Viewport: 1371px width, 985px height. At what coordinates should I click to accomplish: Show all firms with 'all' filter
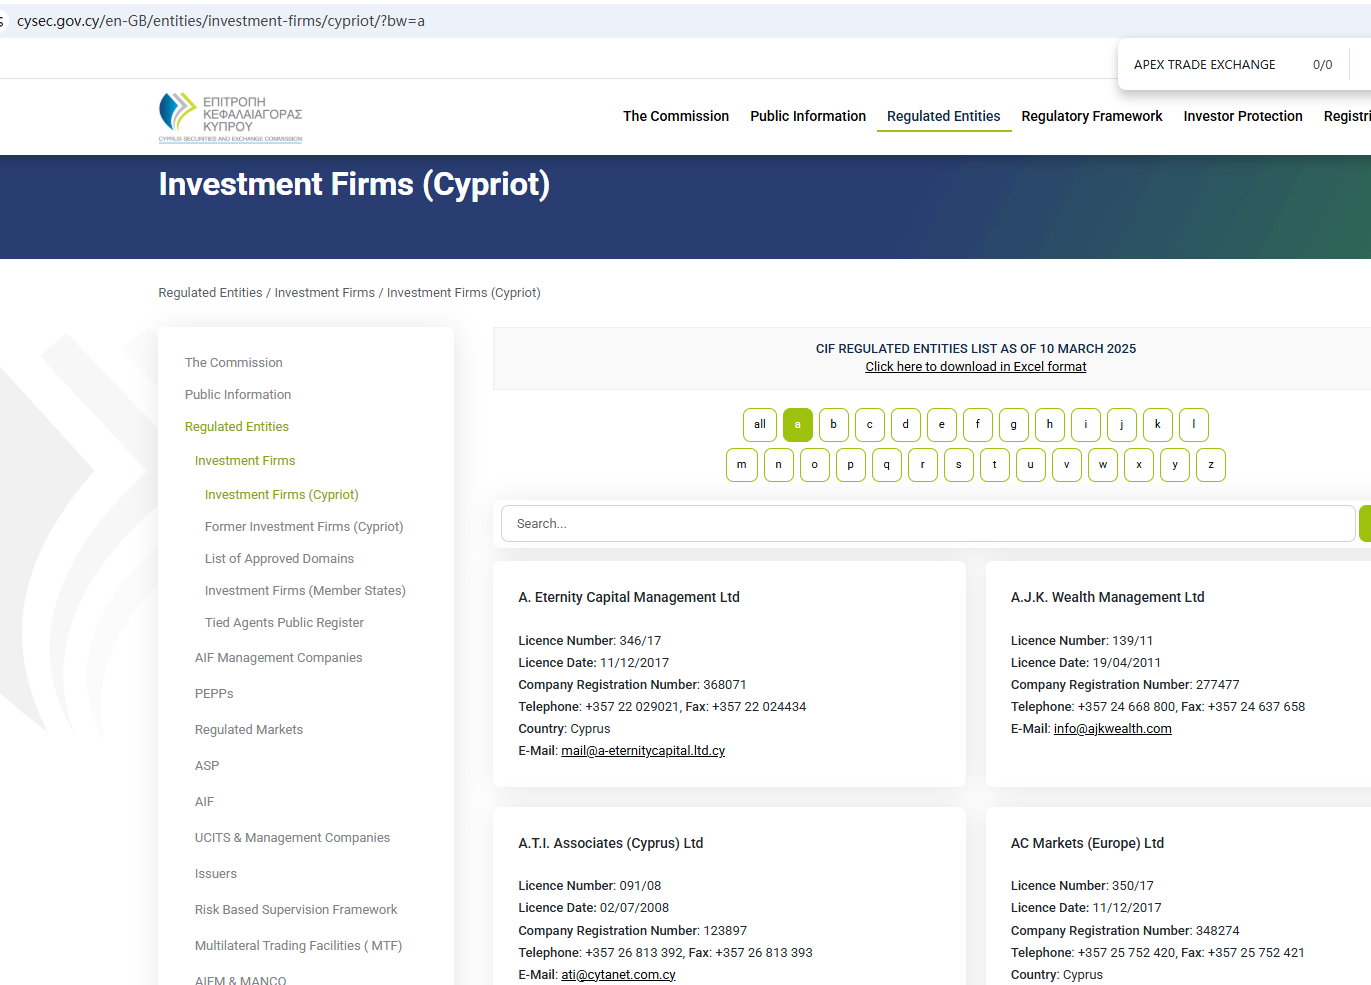(x=759, y=425)
